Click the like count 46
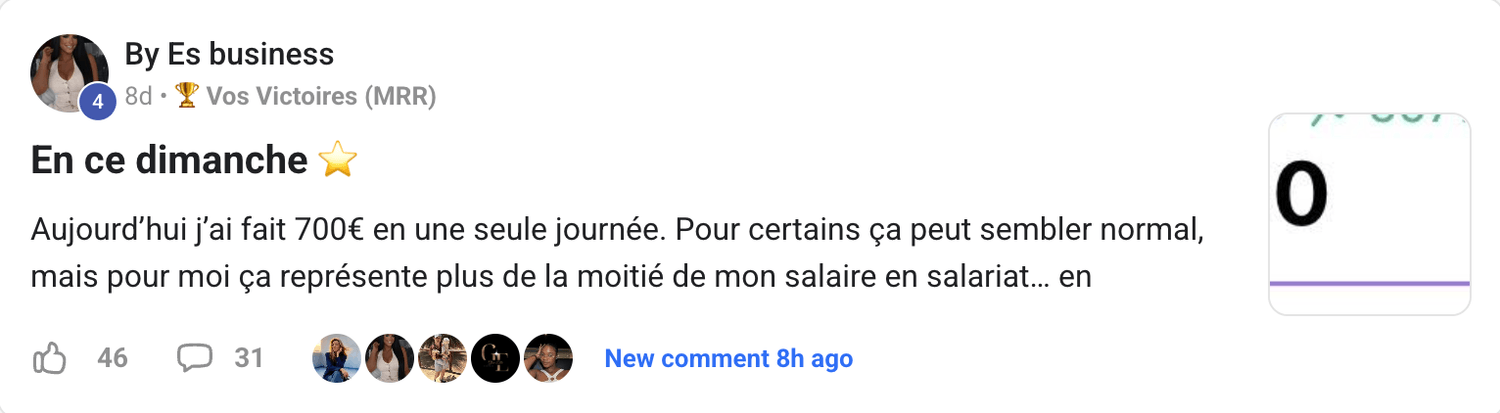 pos(113,358)
